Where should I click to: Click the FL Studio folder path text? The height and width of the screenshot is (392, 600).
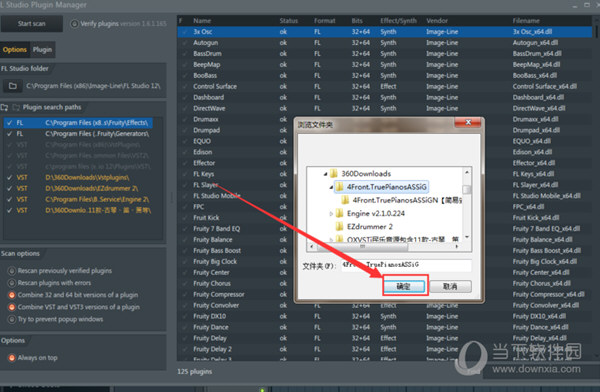pos(93,86)
